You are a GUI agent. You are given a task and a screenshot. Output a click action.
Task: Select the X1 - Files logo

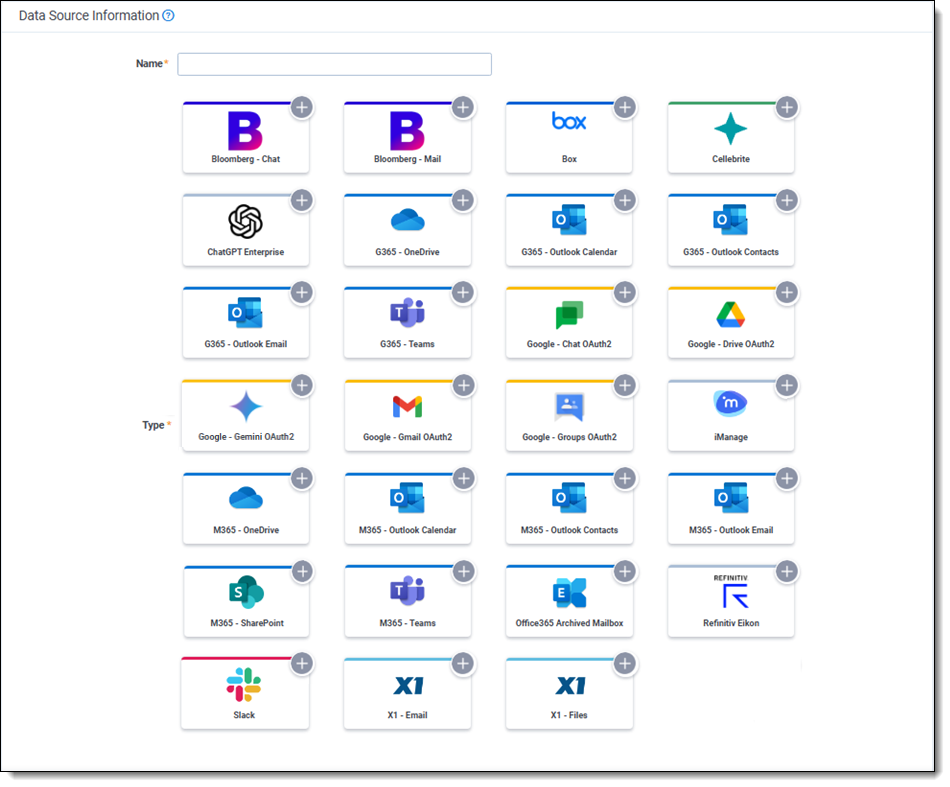tap(570, 686)
